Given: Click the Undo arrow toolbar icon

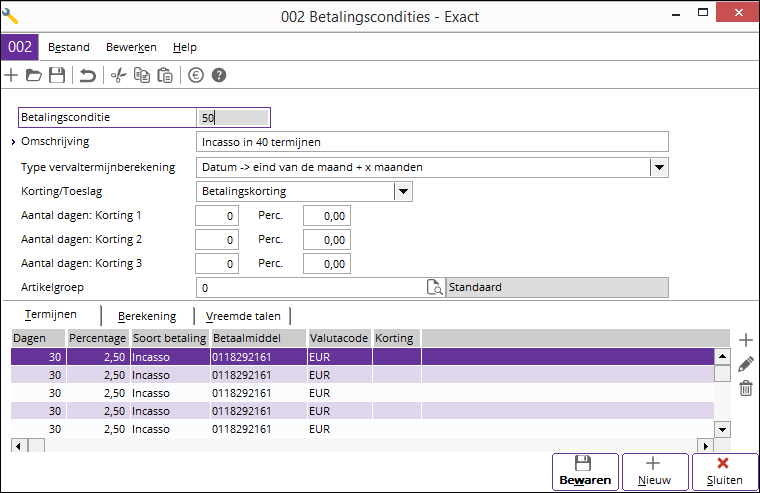Looking at the screenshot, I should pyautogui.click(x=88, y=75).
